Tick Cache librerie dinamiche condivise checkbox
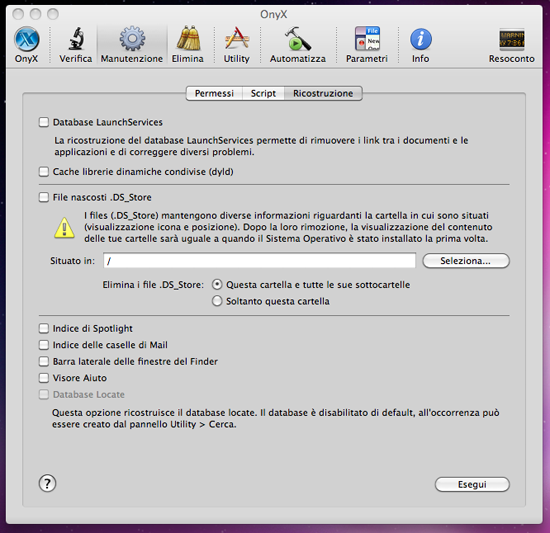Image resolution: width=550 pixels, height=533 pixels. (x=44, y=172)
